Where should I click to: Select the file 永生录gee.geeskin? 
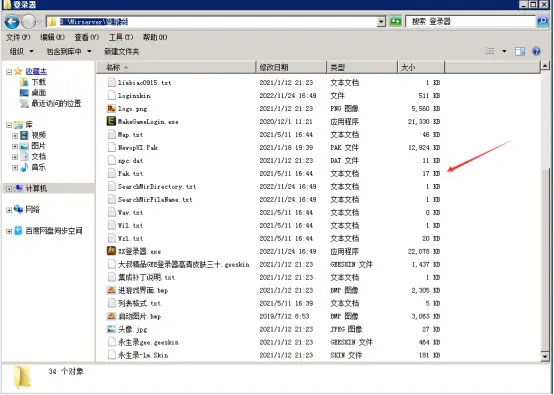point(148,342)
